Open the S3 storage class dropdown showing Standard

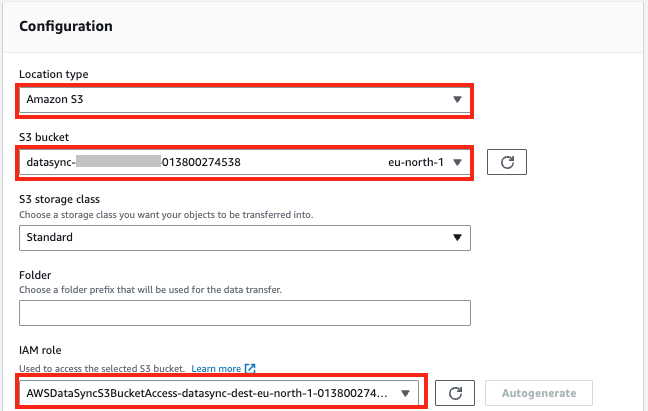pyautogui.click(x=245, y=238)
